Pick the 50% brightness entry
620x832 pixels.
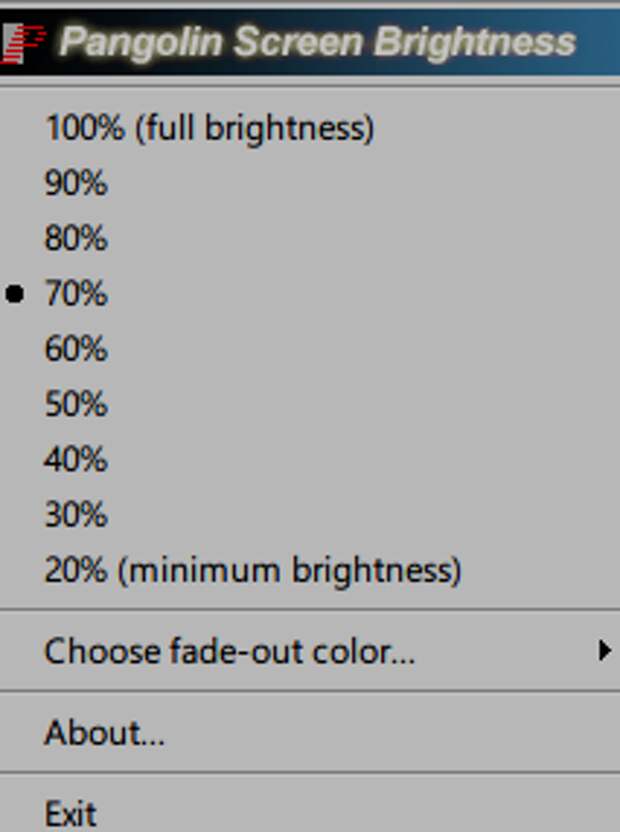(x=310, y=404)
